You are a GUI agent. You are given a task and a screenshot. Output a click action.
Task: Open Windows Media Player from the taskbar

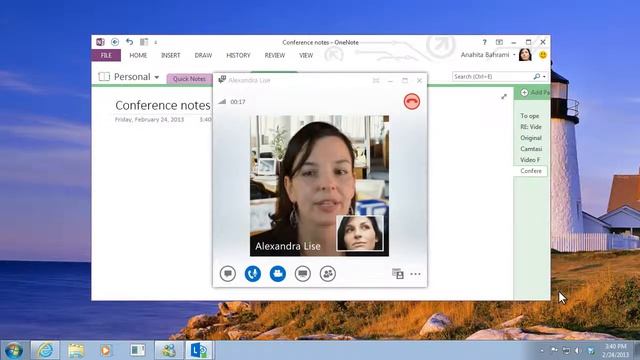(106, 350)
